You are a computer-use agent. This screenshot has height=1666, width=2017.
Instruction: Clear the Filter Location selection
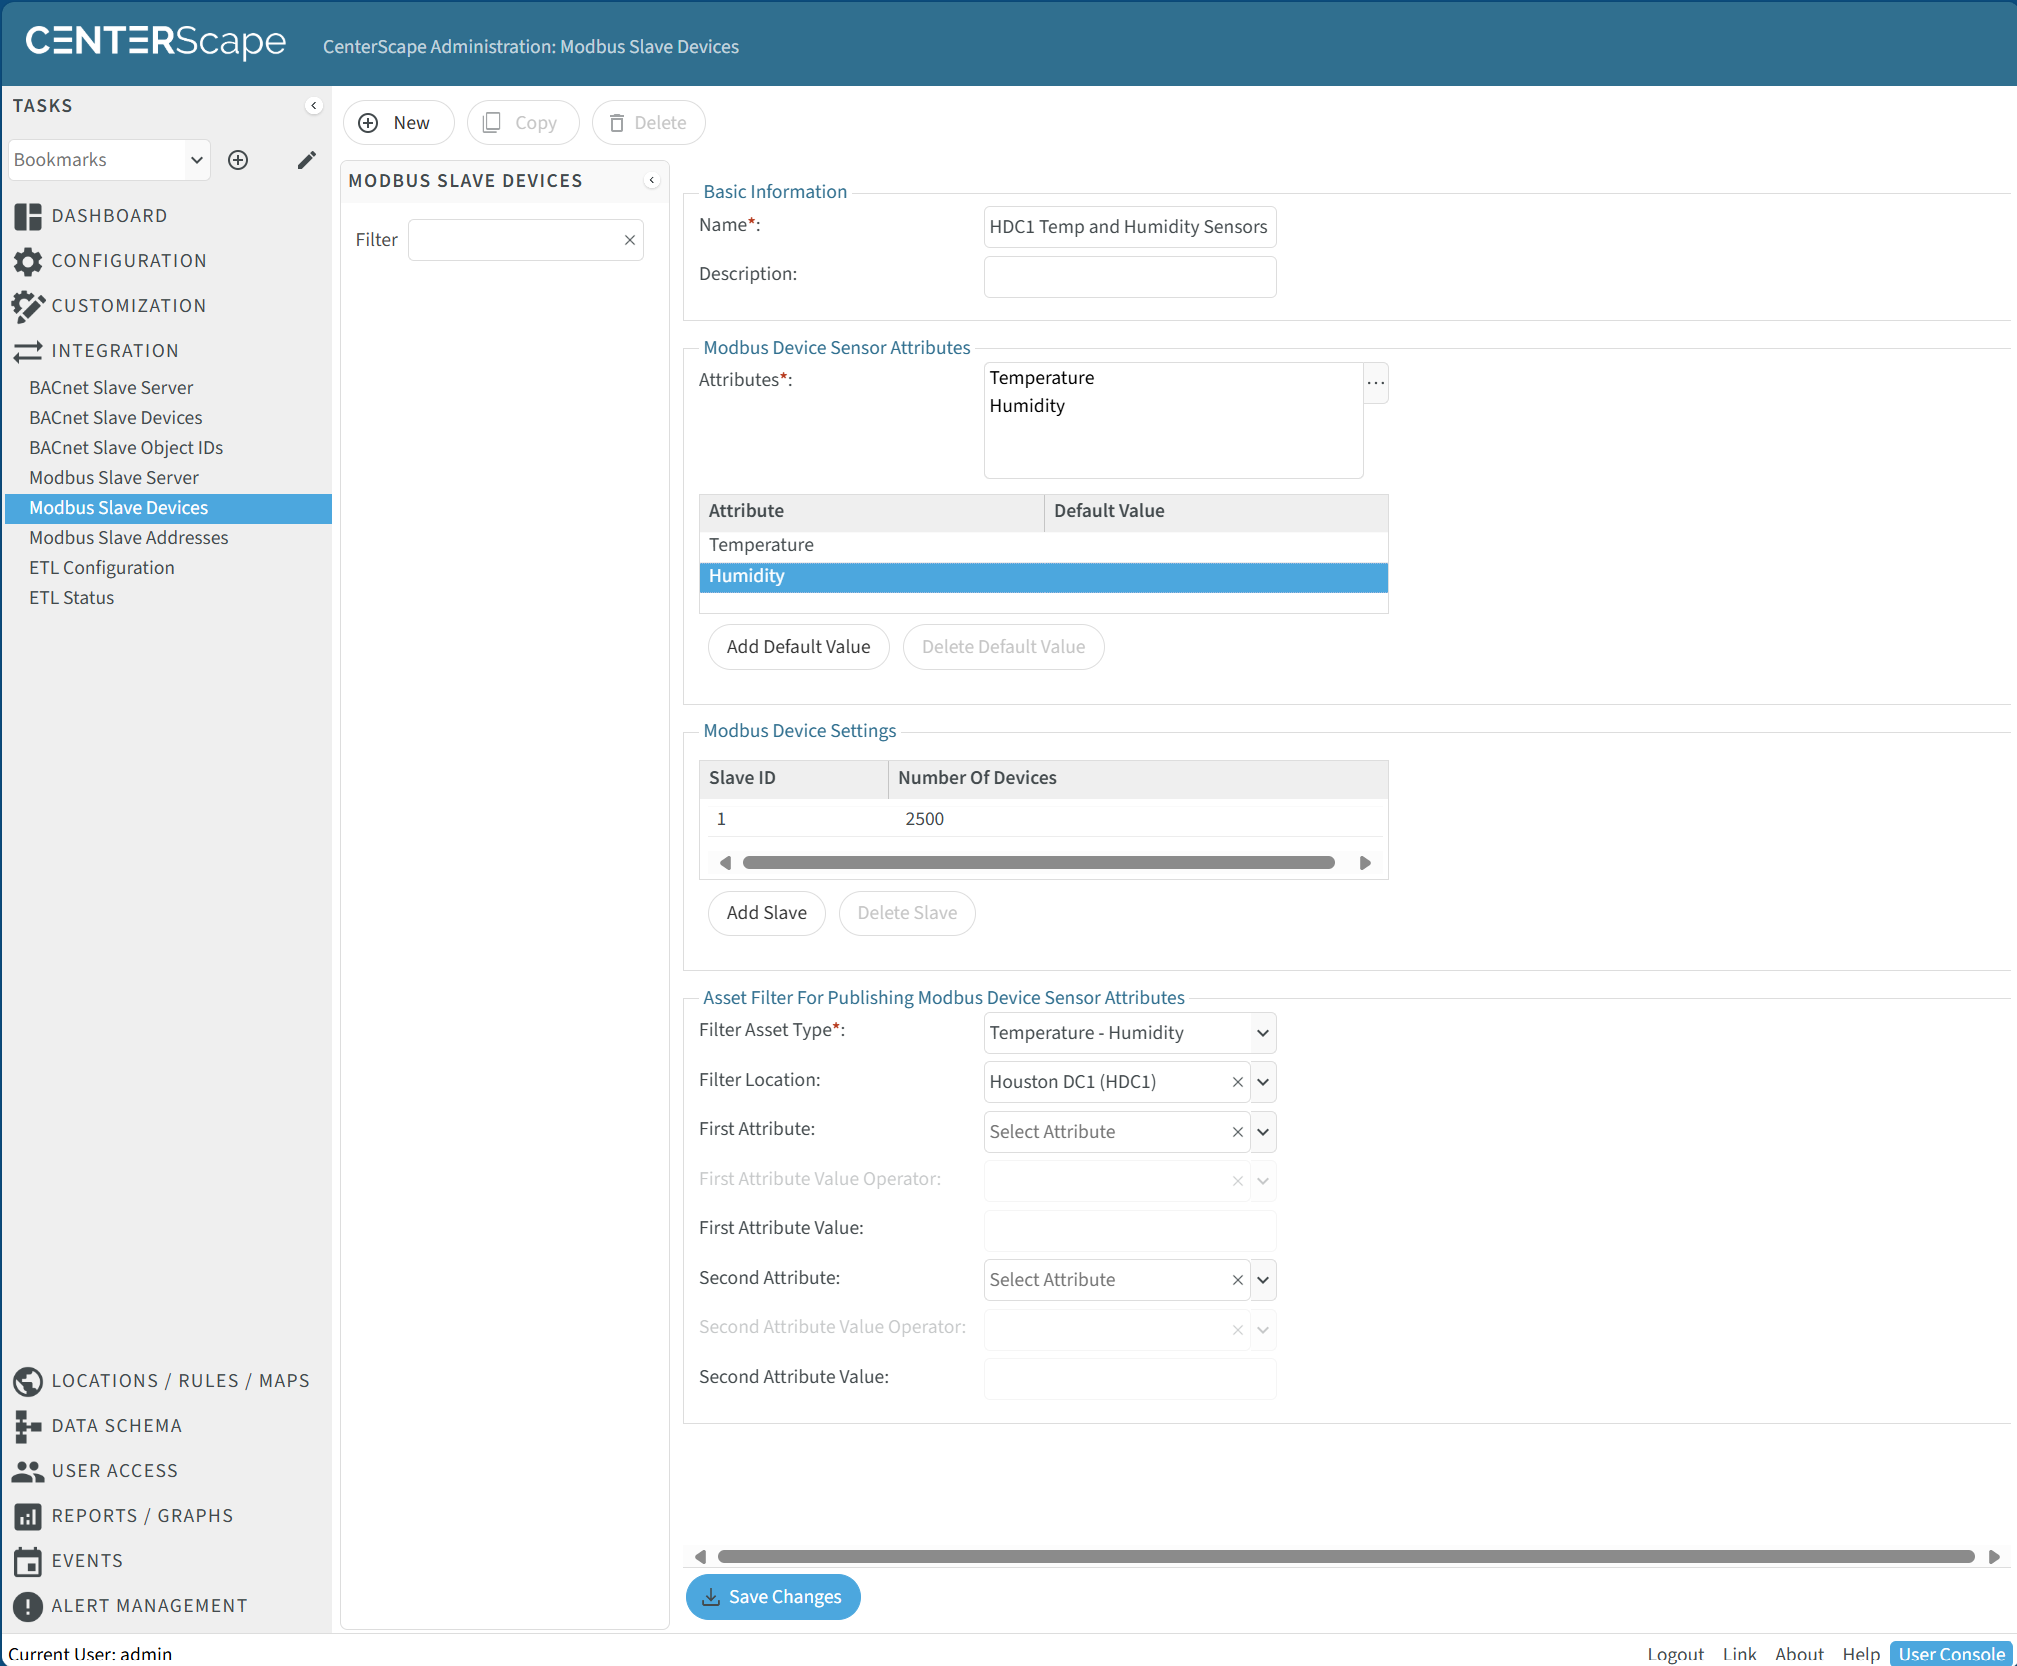1237,1082
